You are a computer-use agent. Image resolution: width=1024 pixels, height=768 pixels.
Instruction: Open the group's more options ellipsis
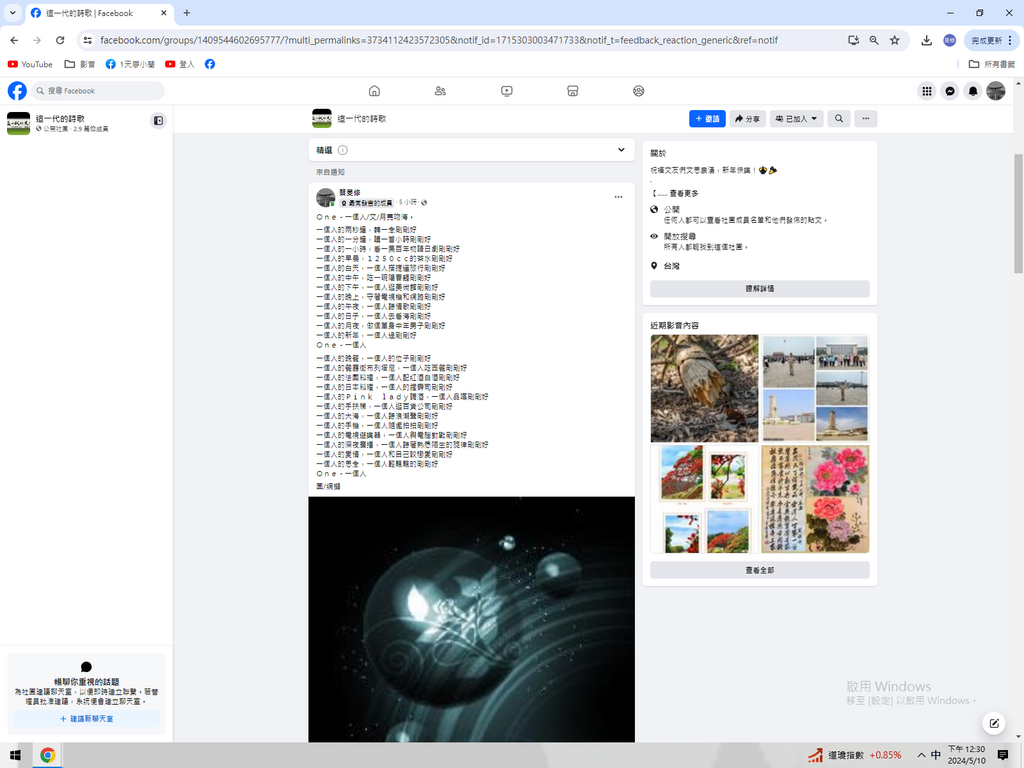pos(866,119)
